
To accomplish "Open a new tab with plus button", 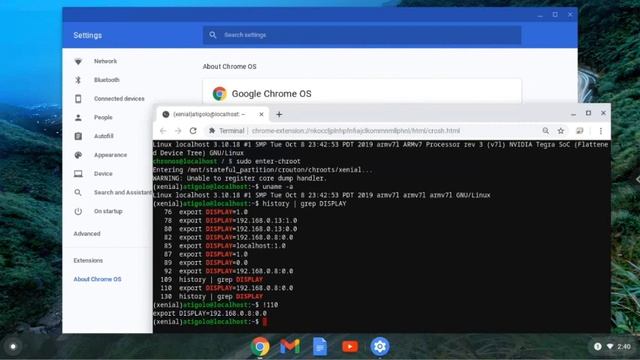I will click(279, 115).
